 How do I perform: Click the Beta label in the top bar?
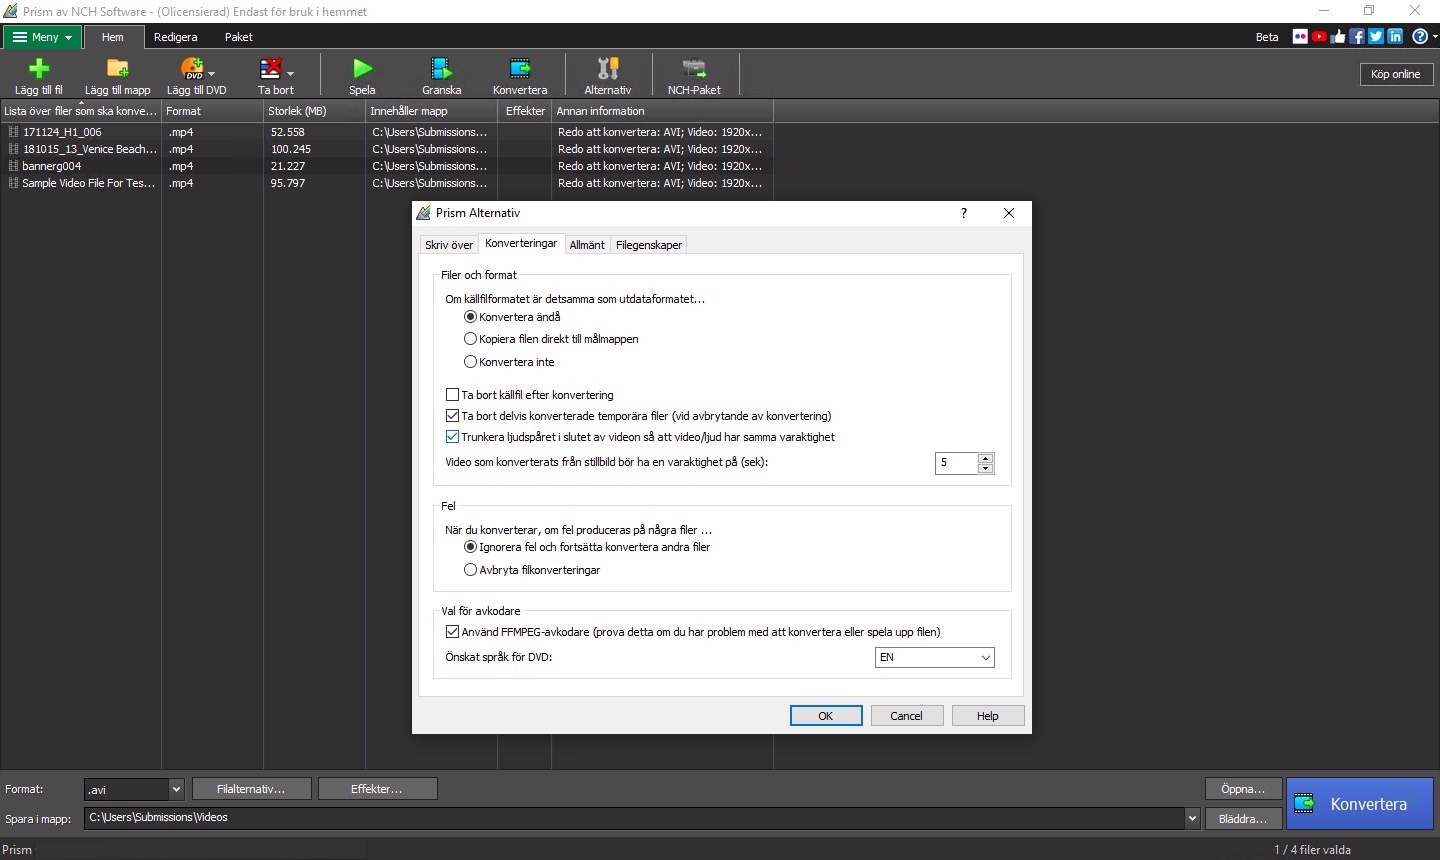pyautogui.click(x=1267, y=37)
